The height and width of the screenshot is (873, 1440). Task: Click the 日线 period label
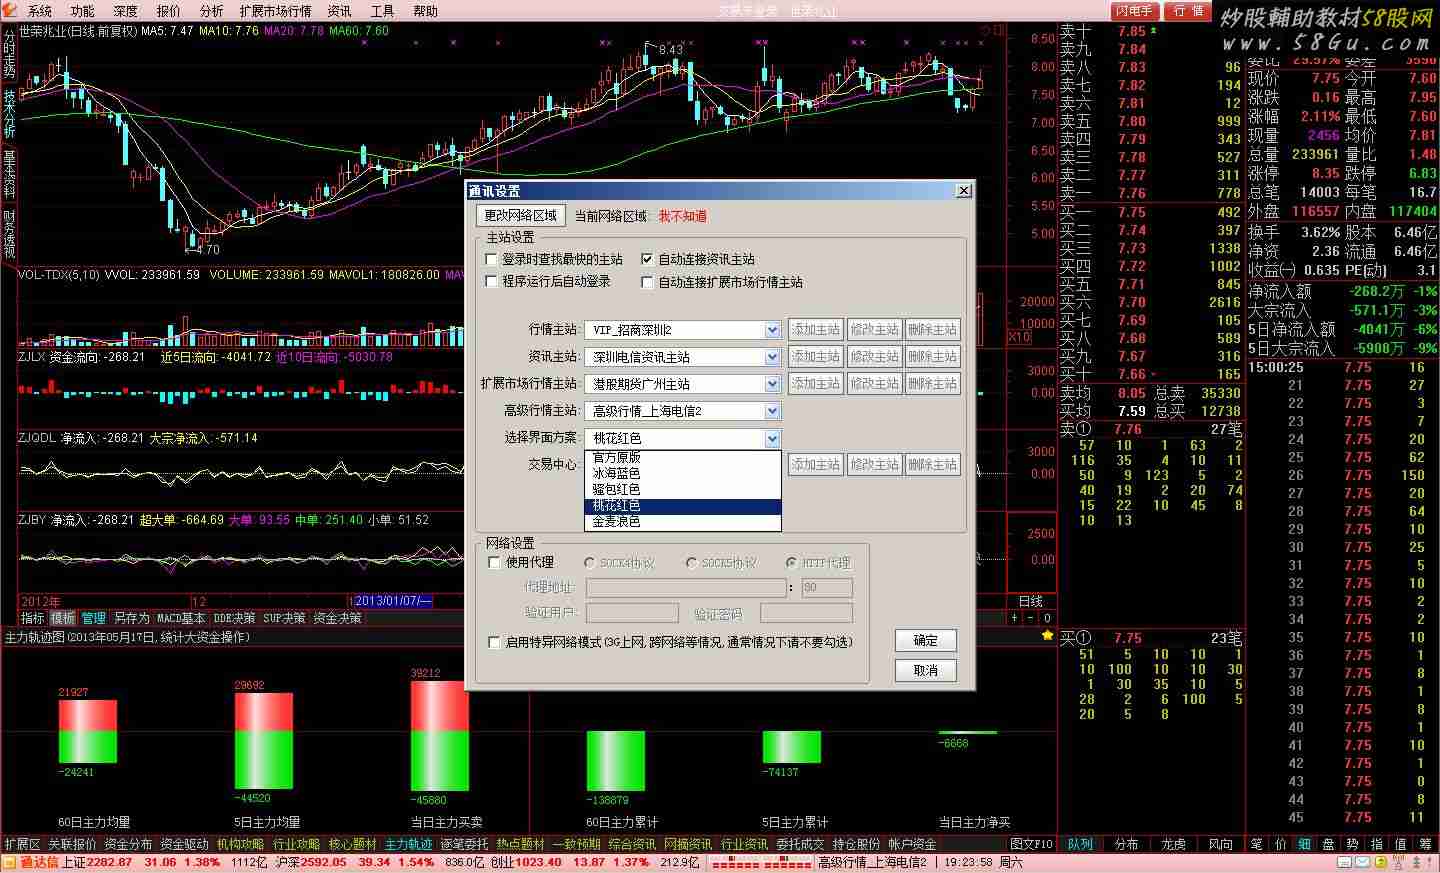coord(1030,601)
